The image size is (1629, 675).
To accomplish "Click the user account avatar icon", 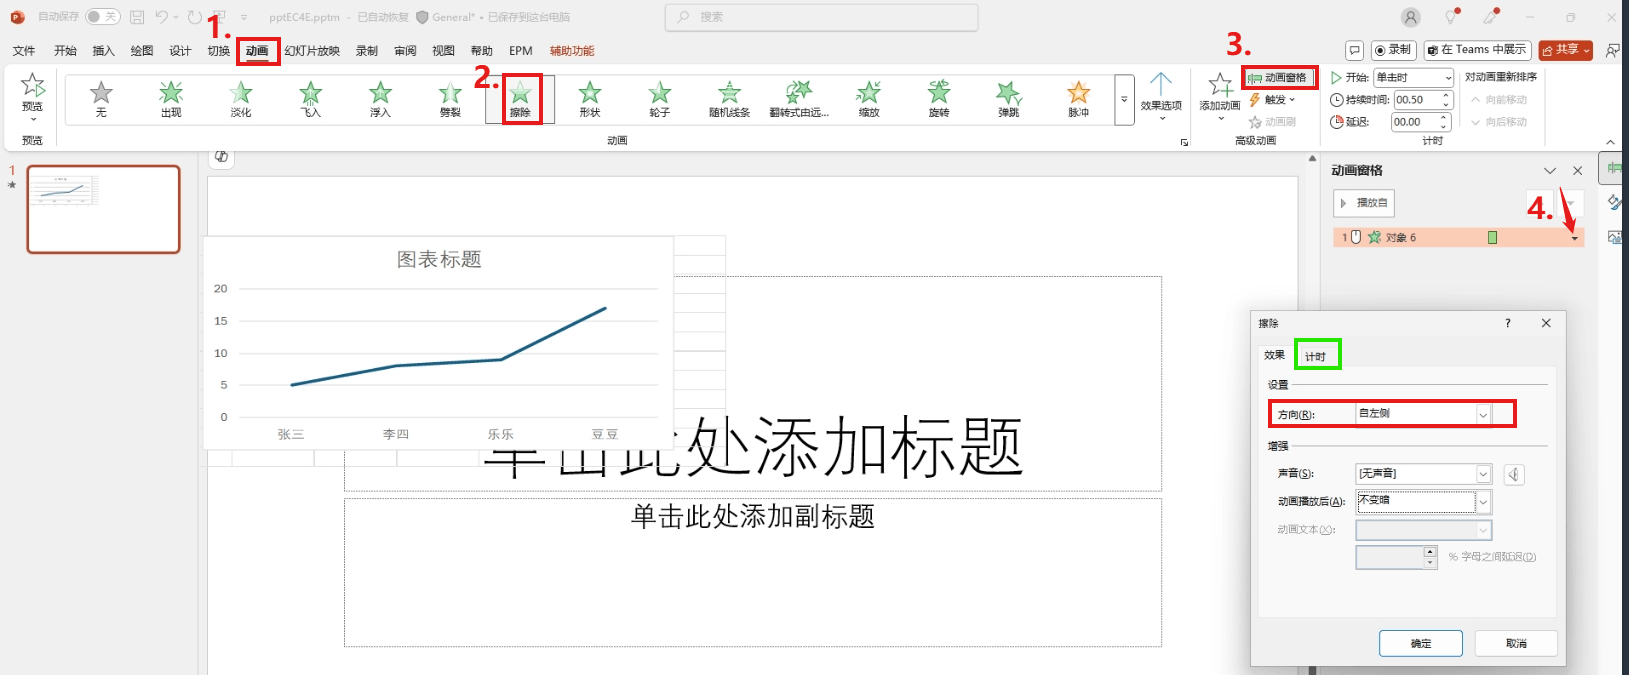I will tap(1410, 17).
